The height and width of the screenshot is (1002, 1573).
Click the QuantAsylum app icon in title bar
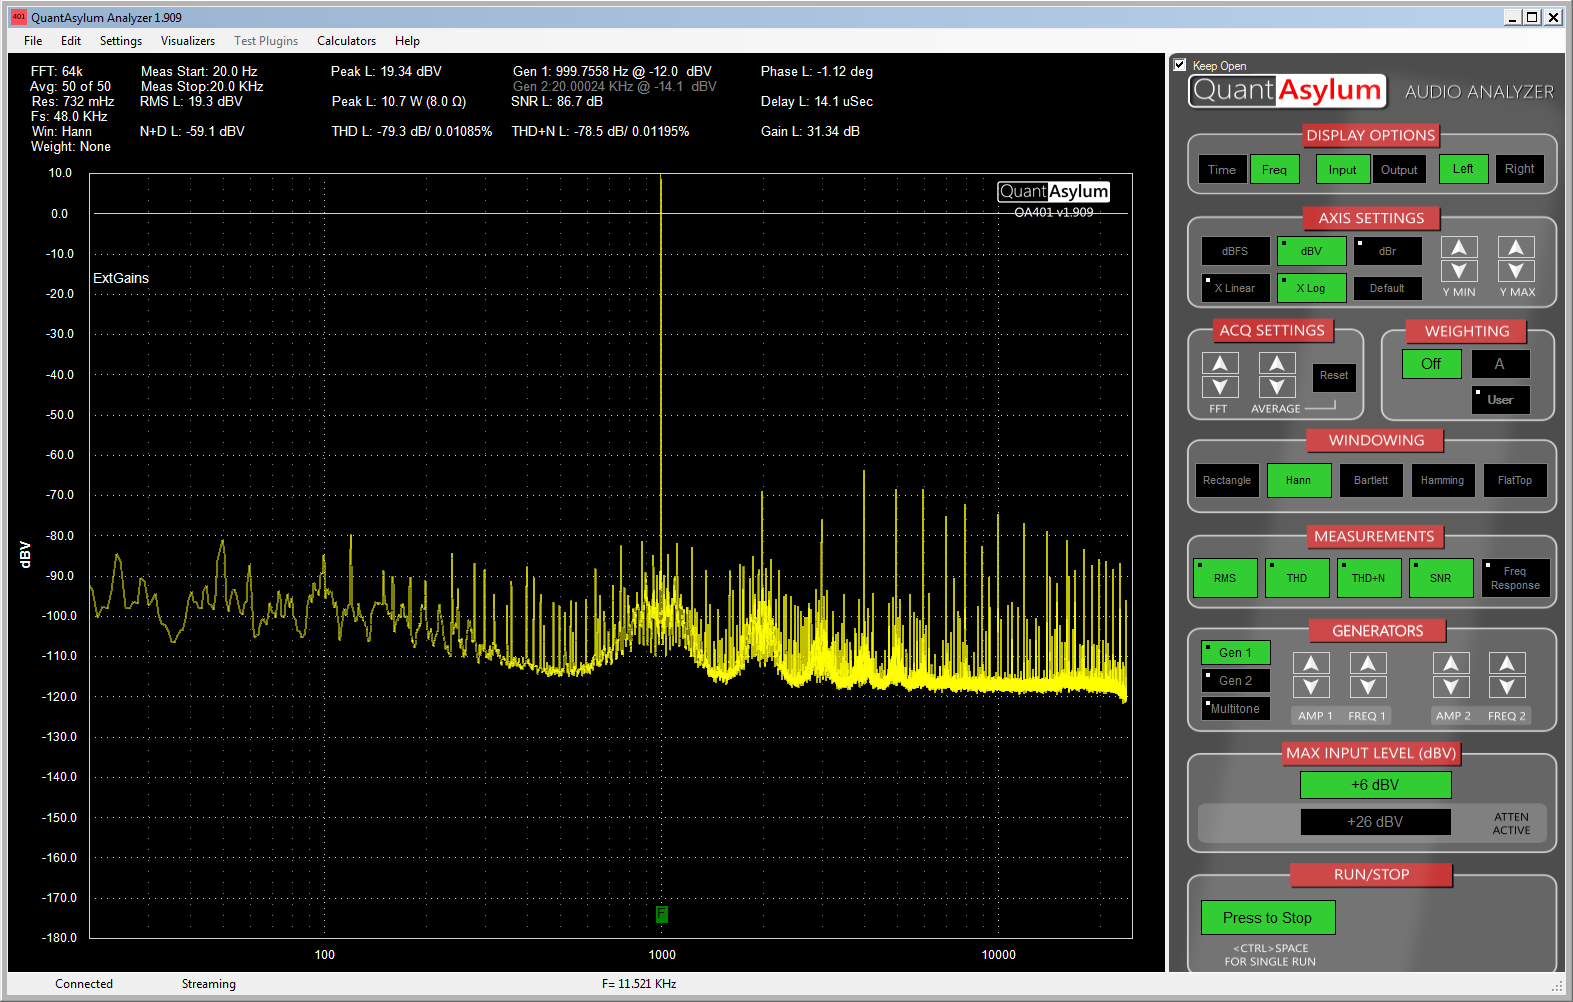[x=18, y=17]
